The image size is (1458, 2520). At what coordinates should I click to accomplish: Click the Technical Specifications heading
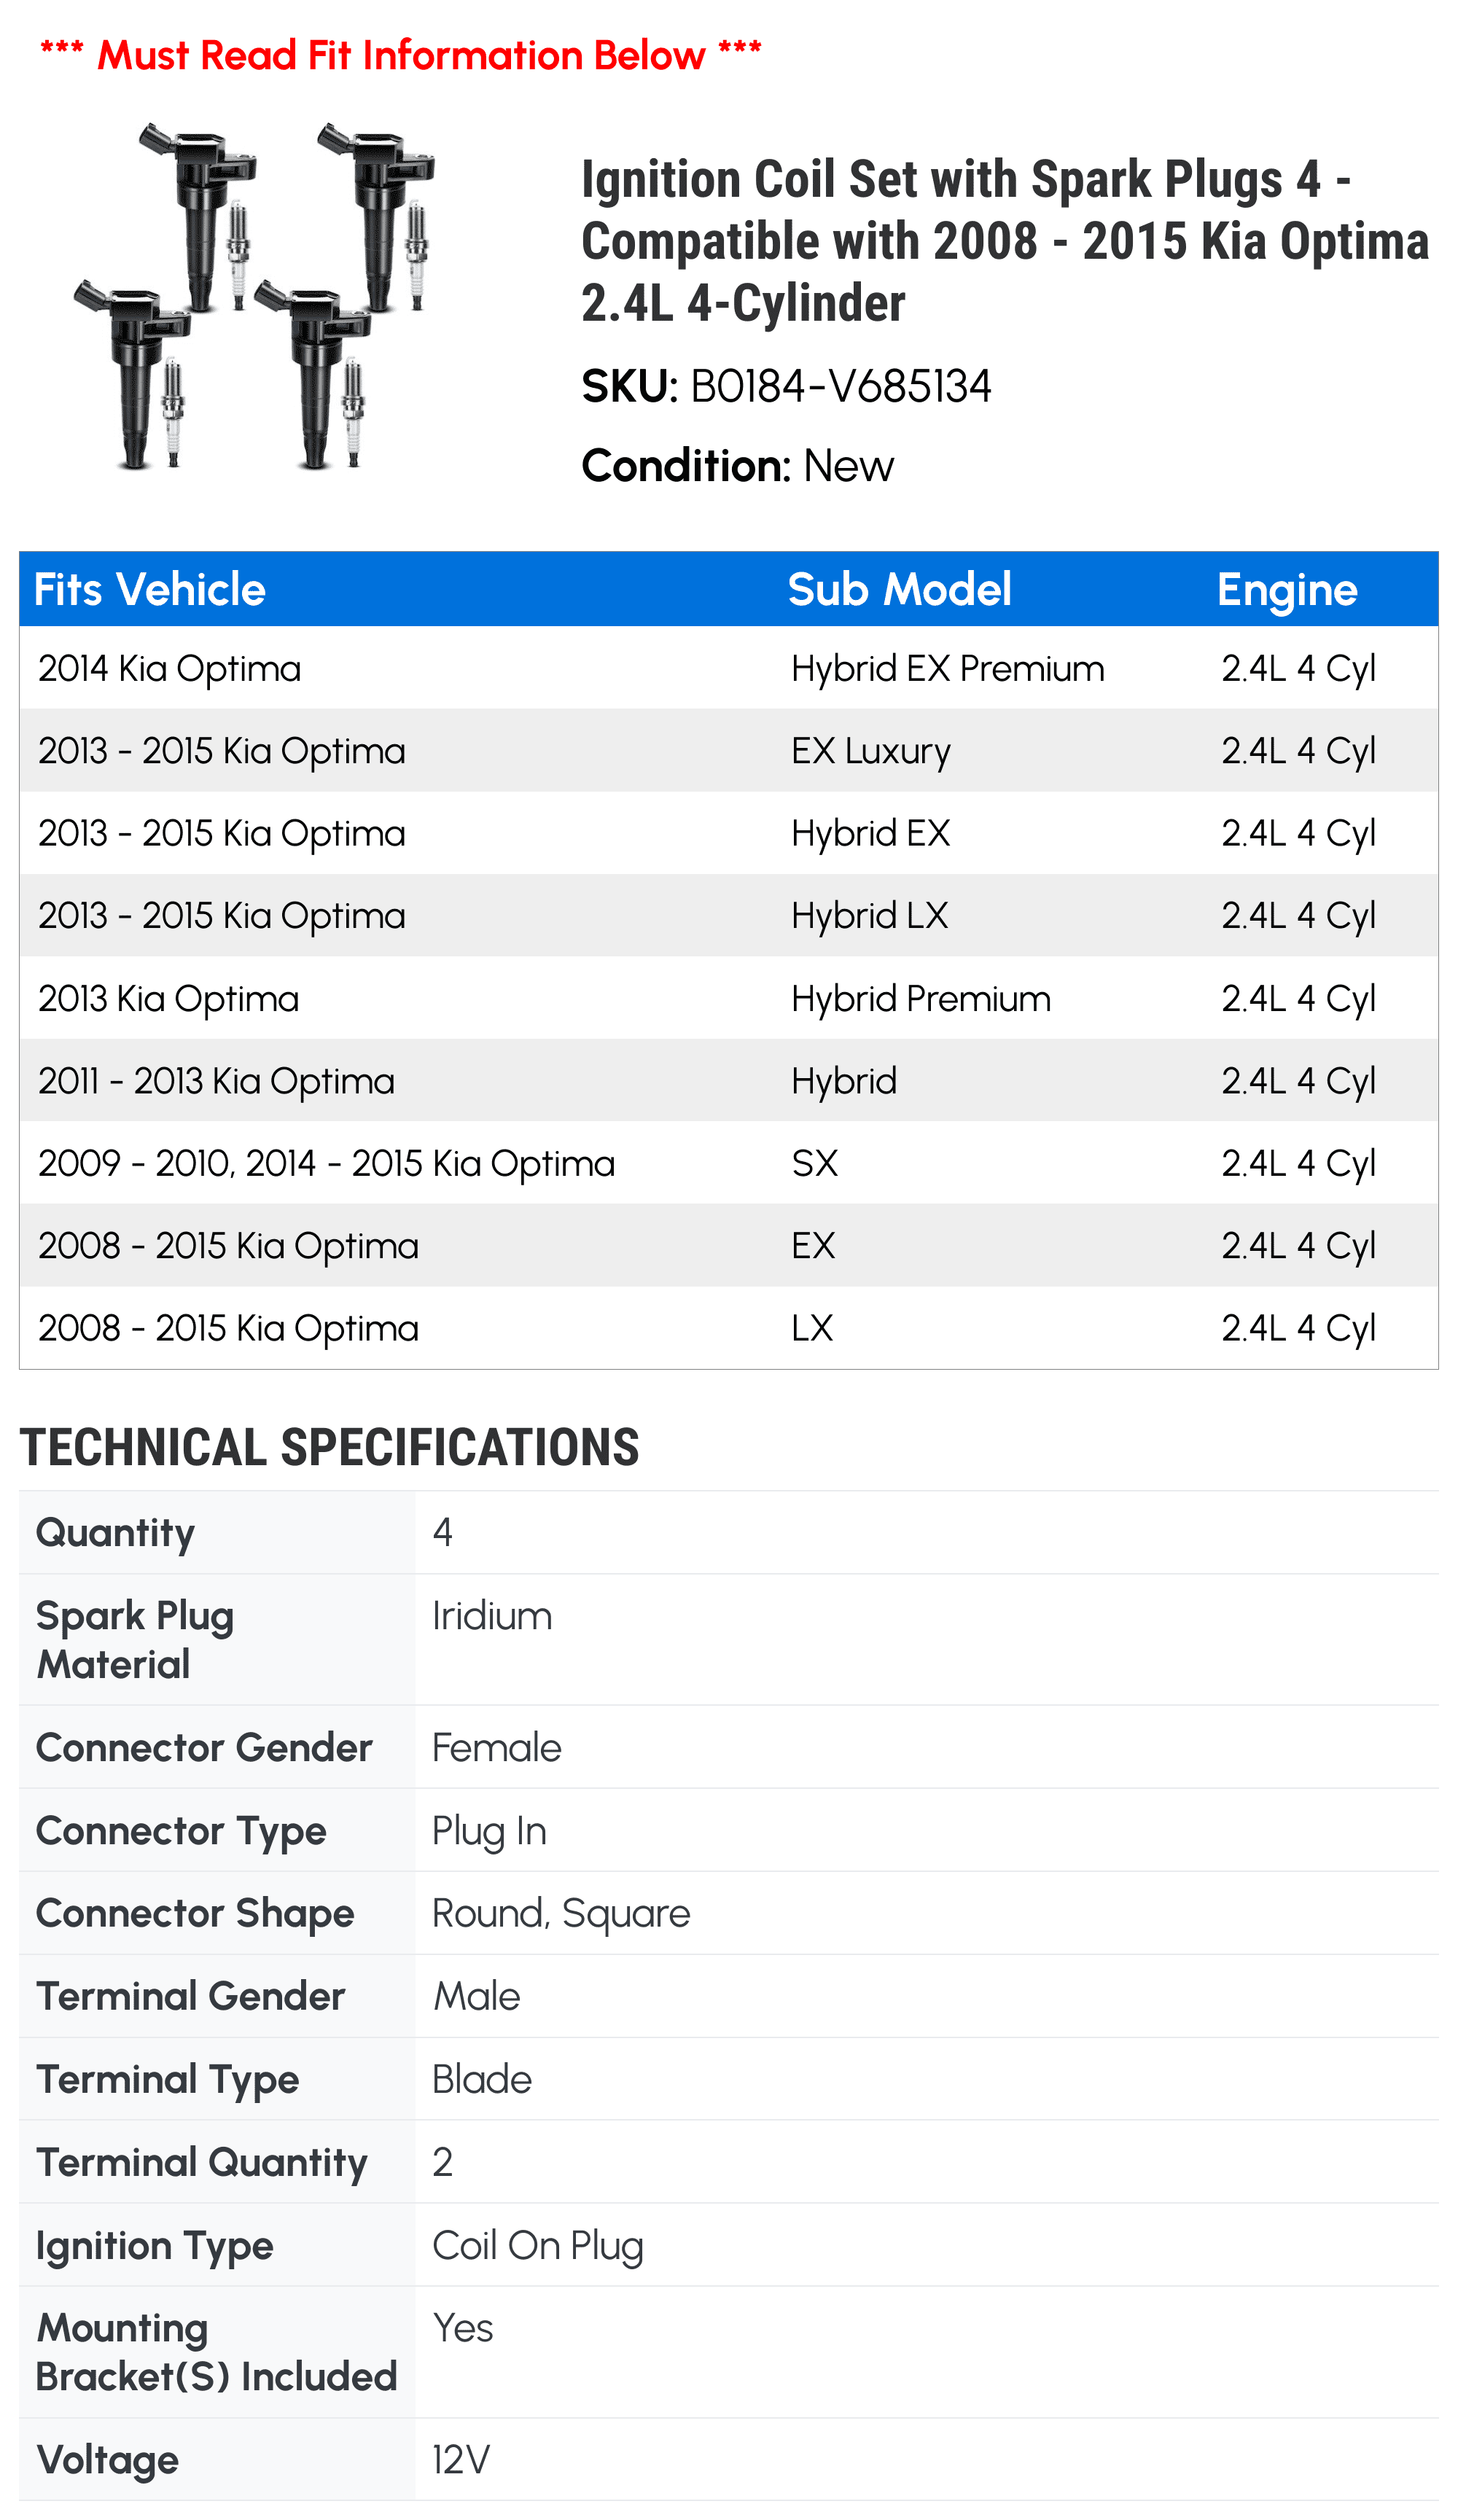click(329, 1447)
